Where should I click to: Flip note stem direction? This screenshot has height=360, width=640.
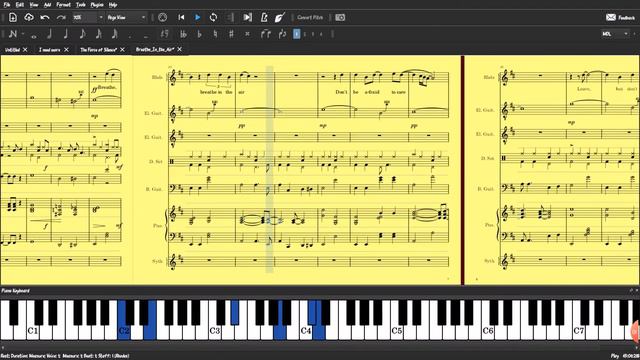[282, 34]
